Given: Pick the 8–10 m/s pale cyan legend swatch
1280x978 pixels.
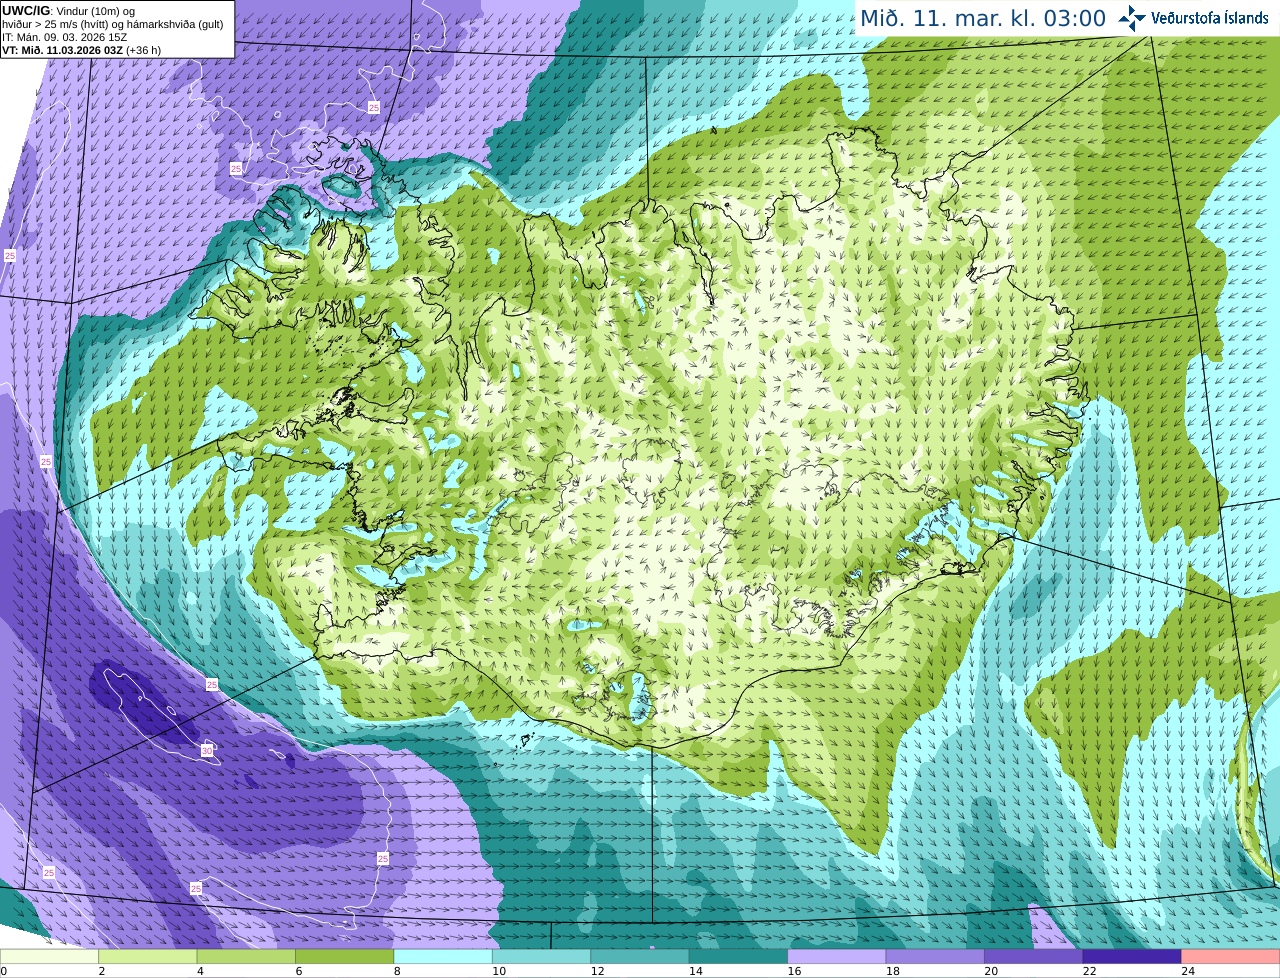Looking at the screenshot, I should (443, 956).
